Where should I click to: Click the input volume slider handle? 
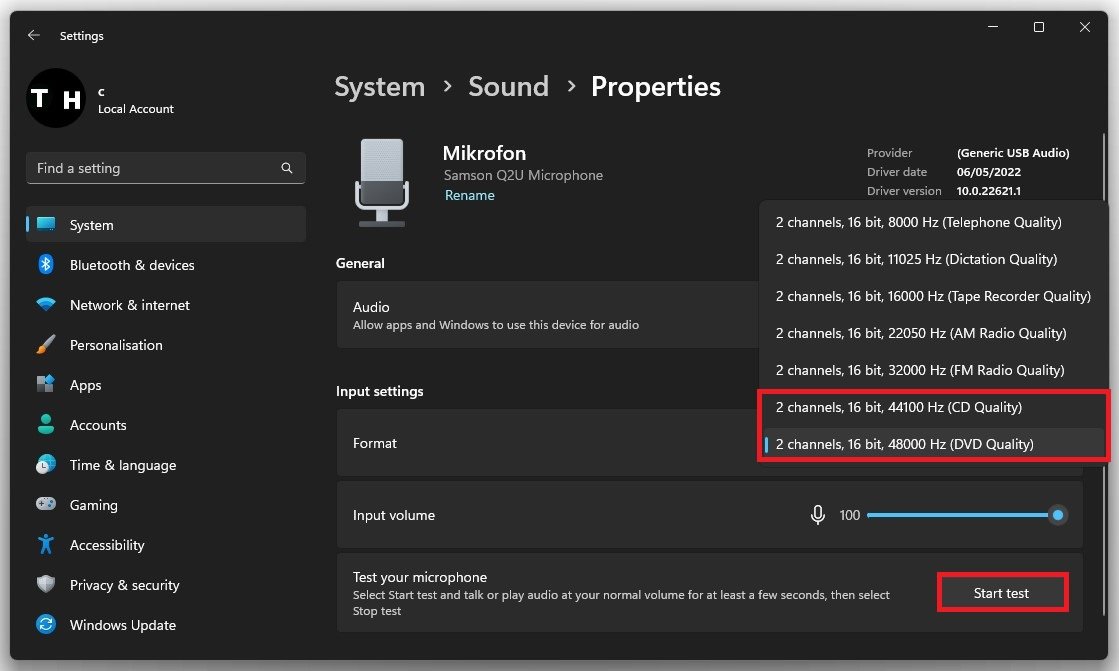1057,515
